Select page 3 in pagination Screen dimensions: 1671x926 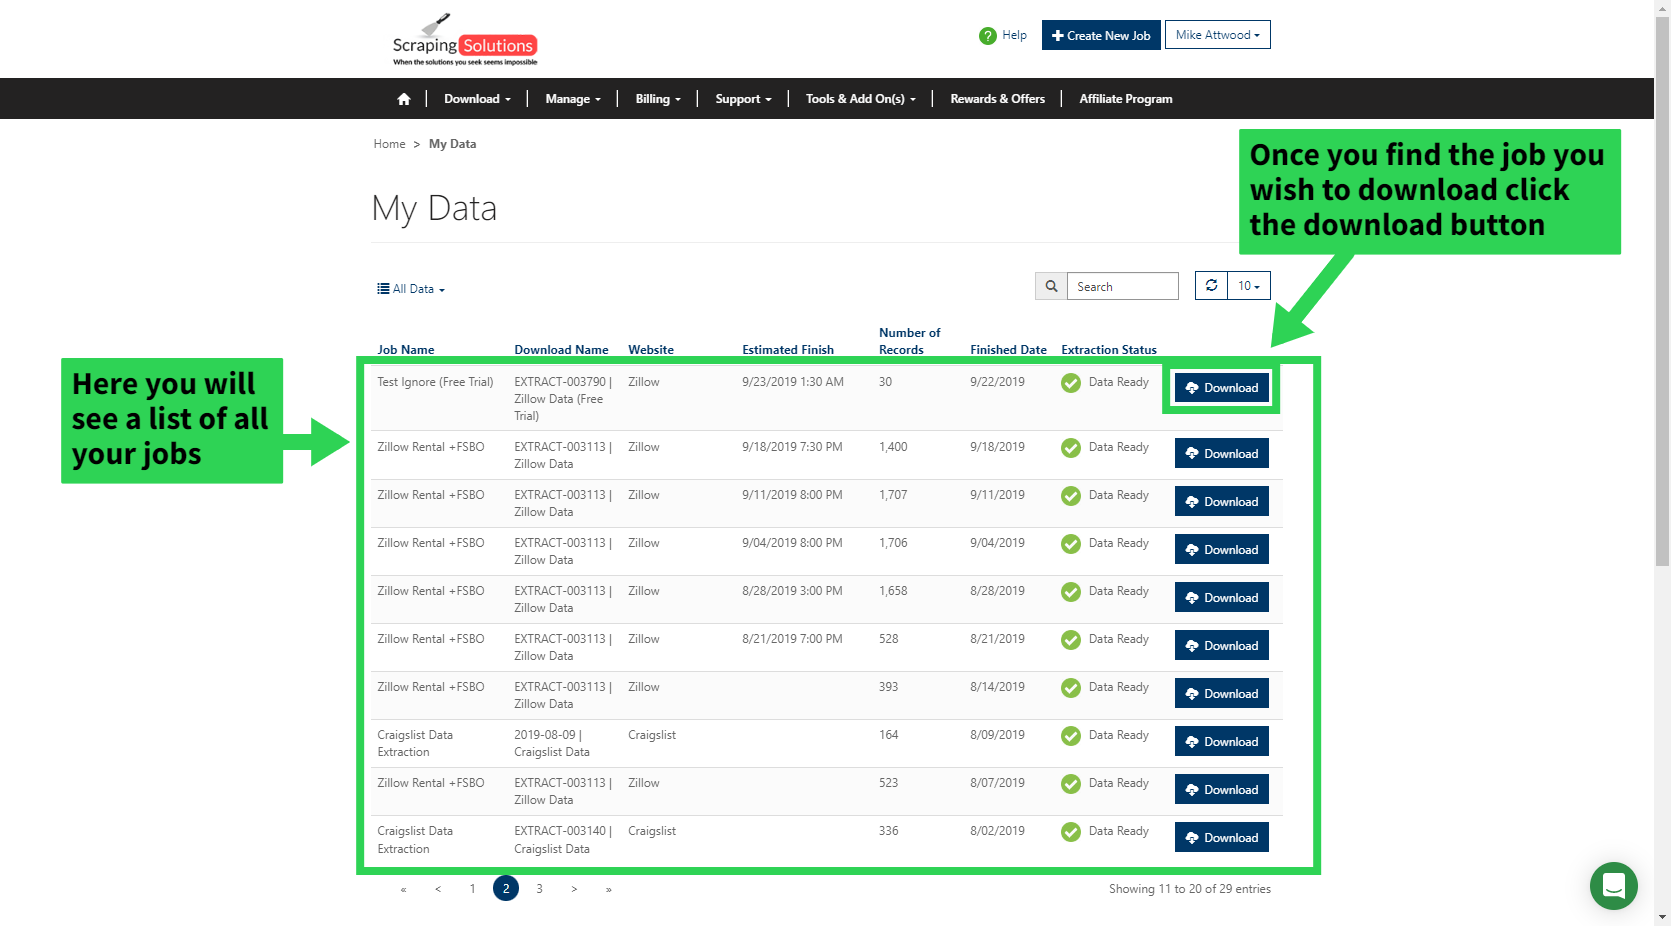[x=540, y=889]
